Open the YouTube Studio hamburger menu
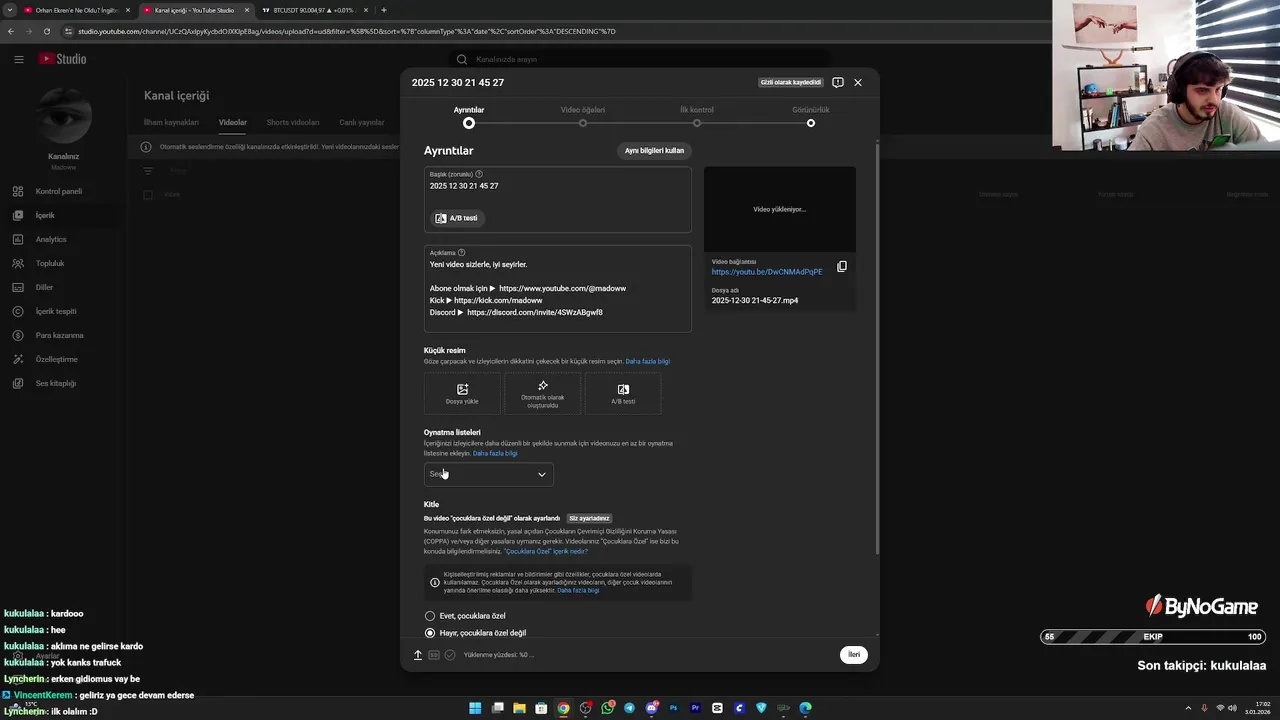 point(18,59)
